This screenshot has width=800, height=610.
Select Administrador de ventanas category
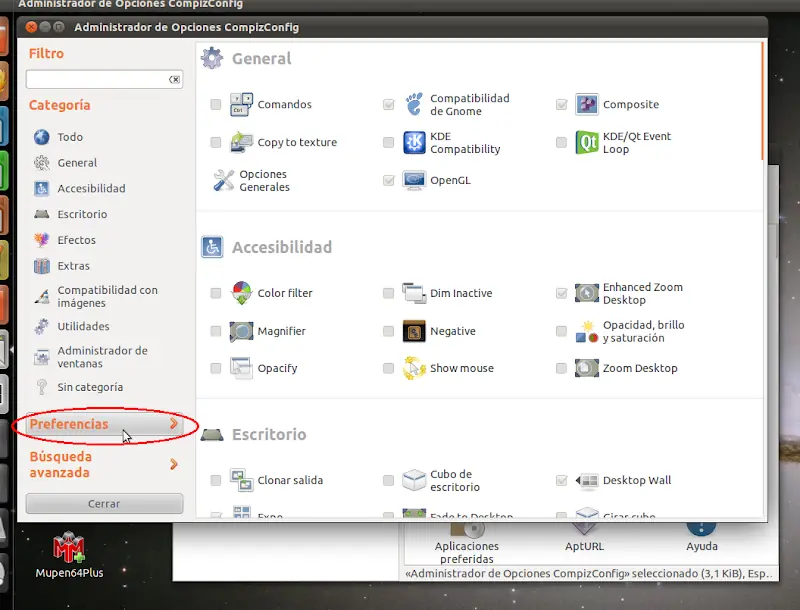102,357
